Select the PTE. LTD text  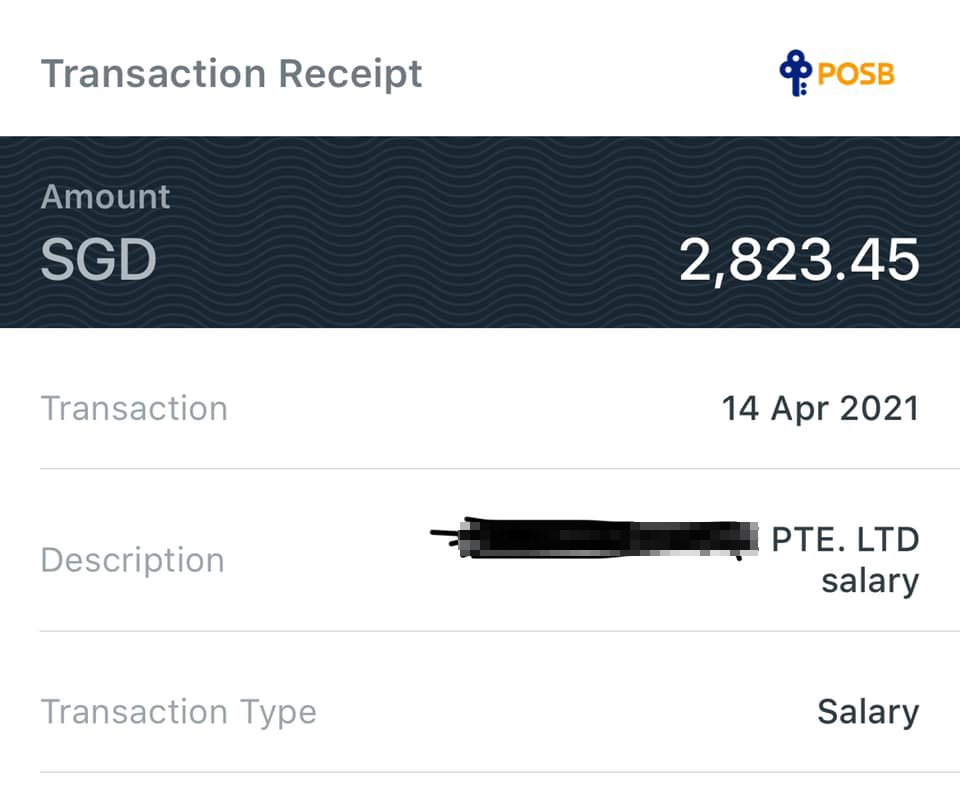pyautogui.click(x=845, y=540)
